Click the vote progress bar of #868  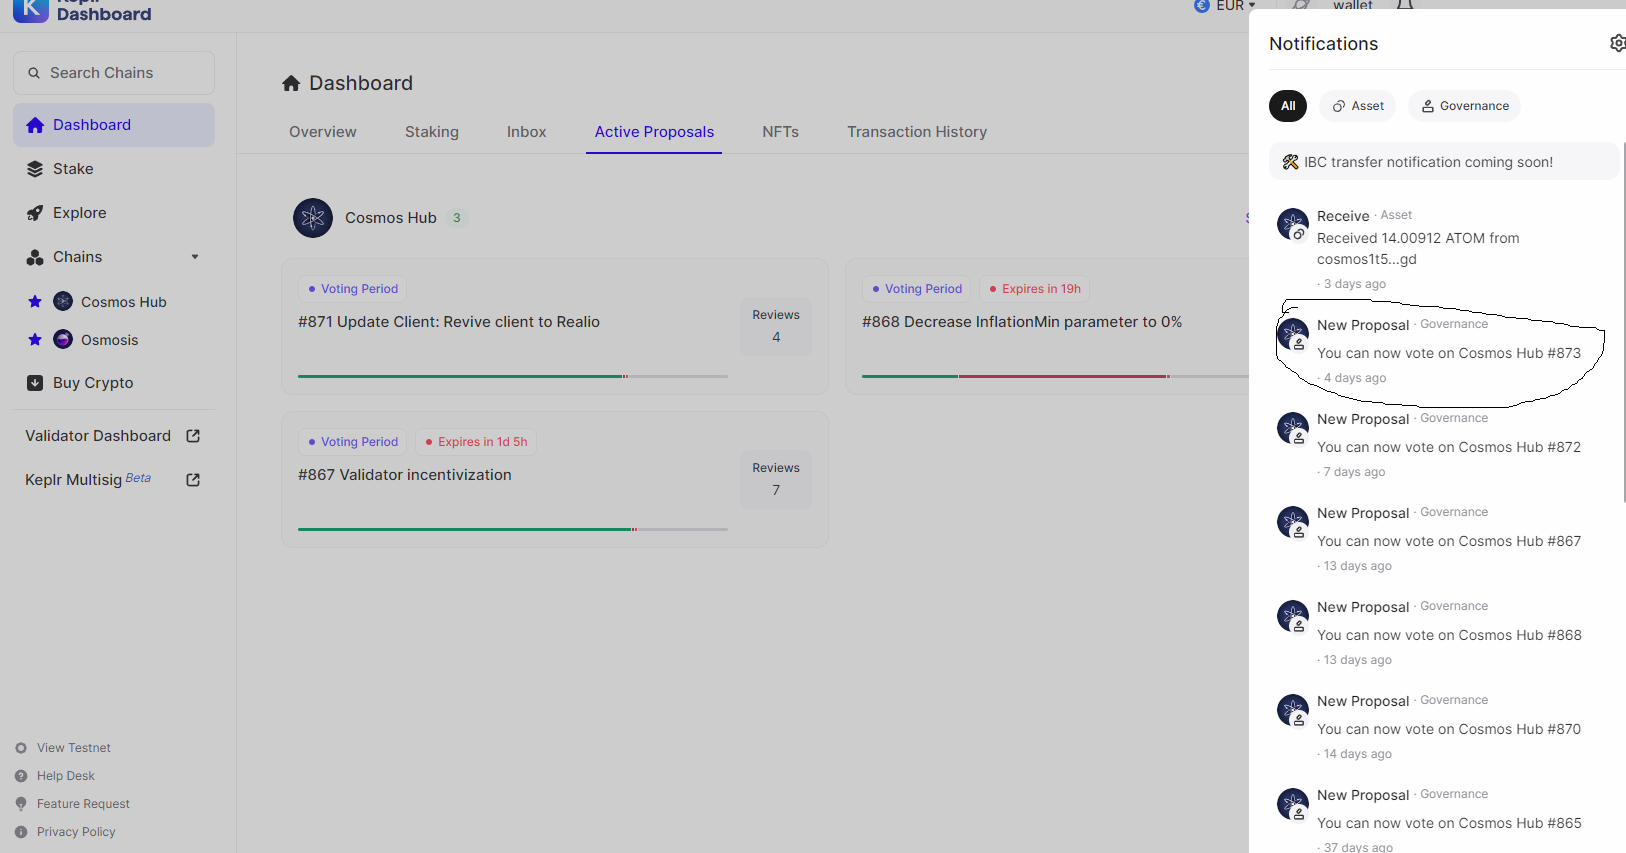click(1055, 376)
